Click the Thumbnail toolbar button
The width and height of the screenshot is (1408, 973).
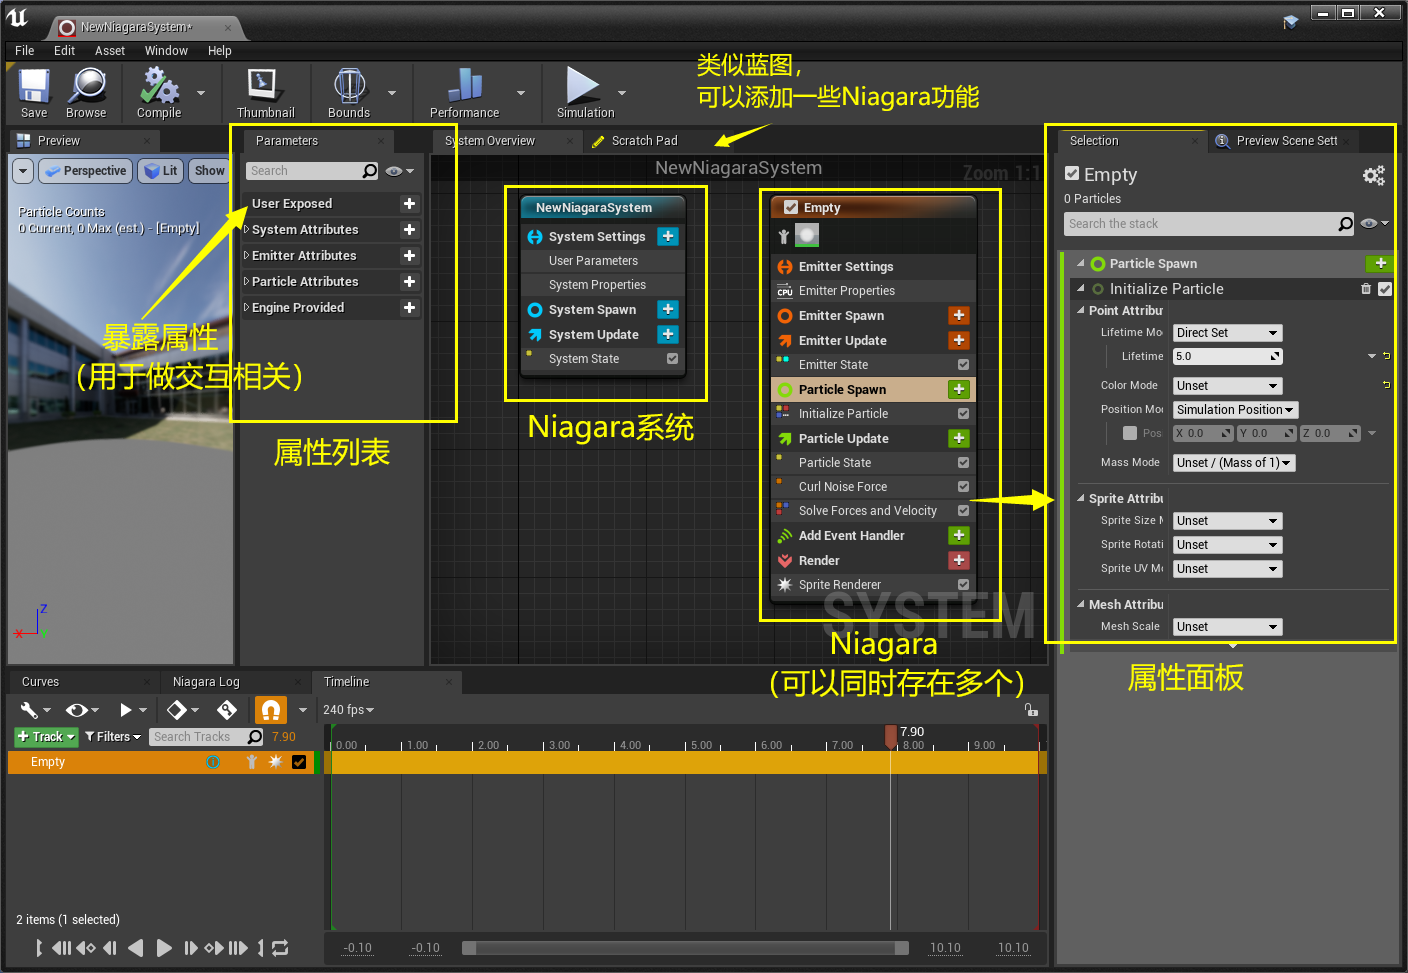(265, 93)
